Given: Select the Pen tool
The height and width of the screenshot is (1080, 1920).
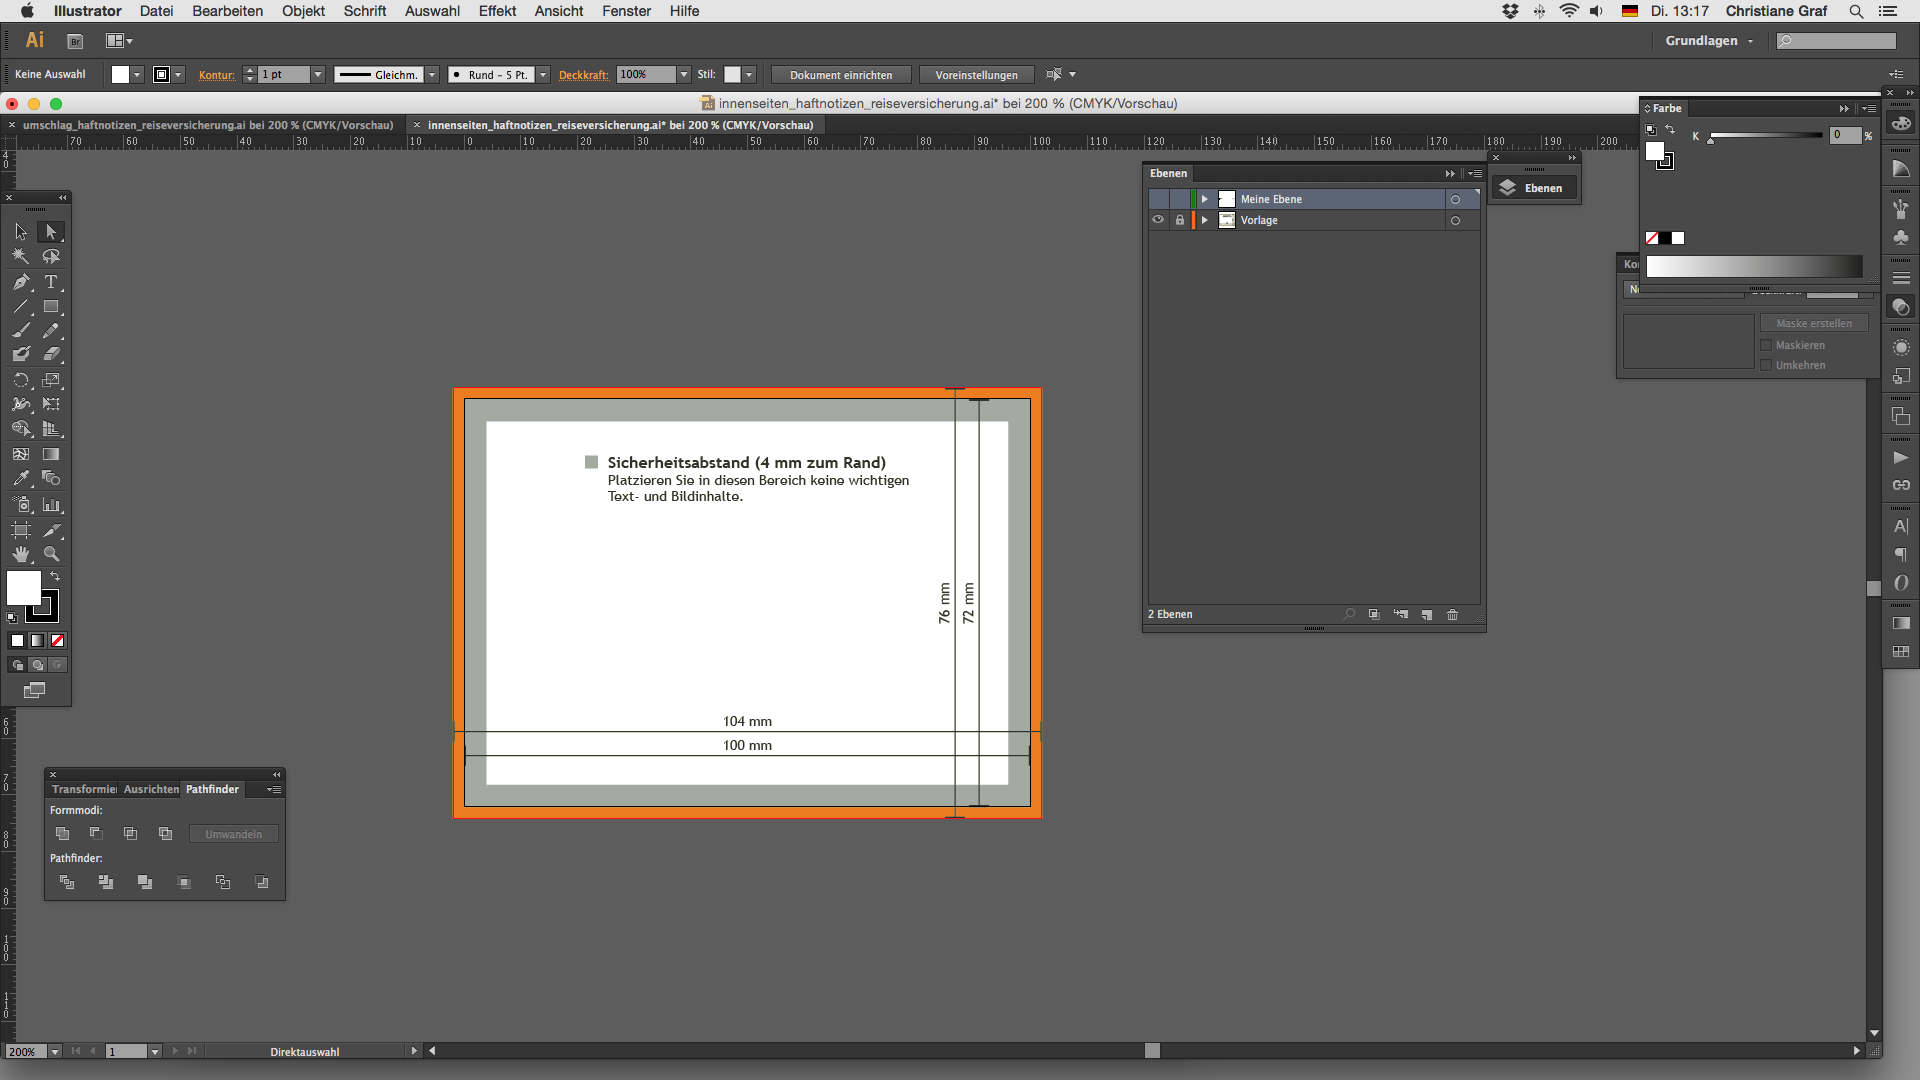Looking at the screenshot, I should pos(21,282).
